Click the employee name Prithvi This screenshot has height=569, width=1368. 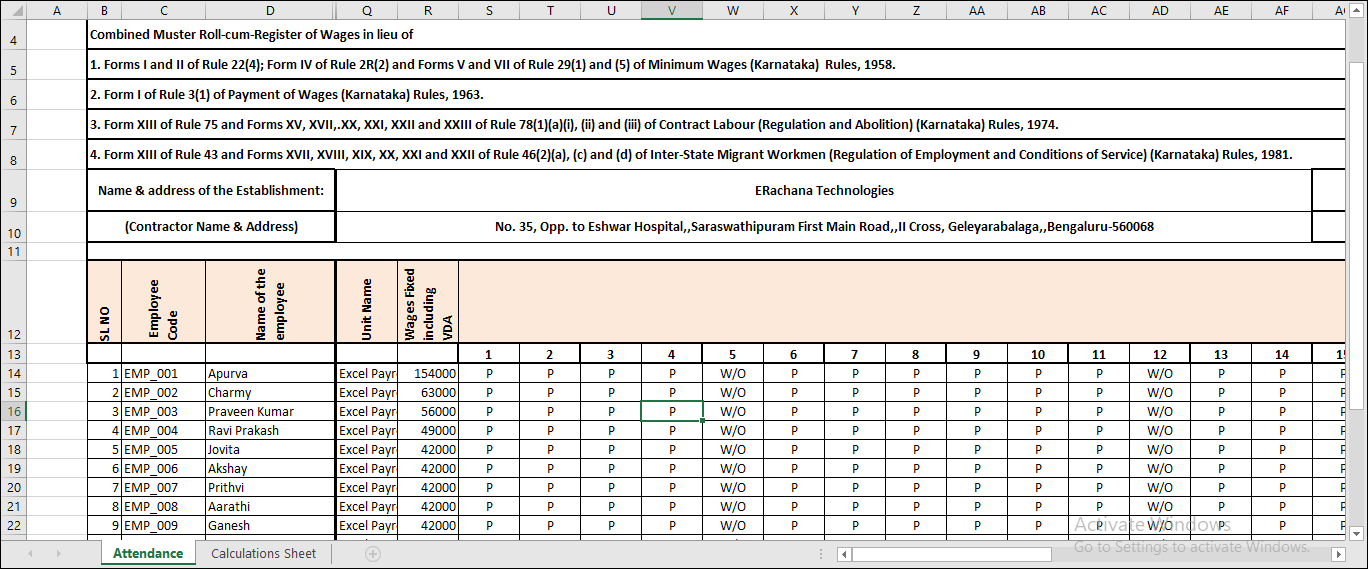coord(270,487)
